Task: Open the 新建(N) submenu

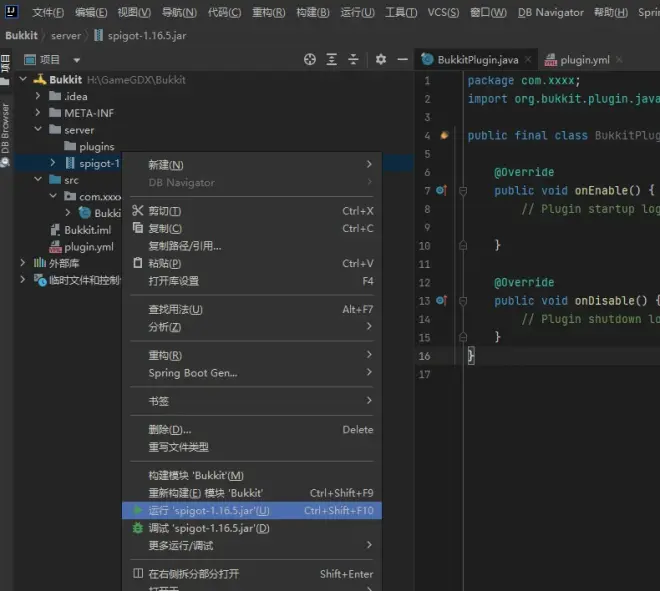Action: coord(252,165)
